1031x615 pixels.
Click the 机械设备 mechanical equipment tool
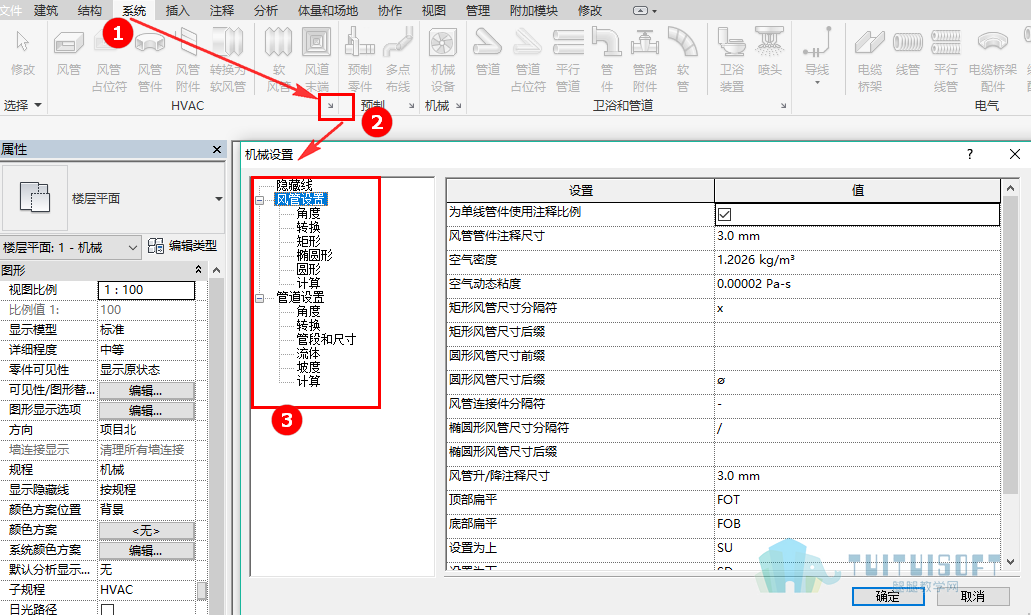tap(443, 61)
